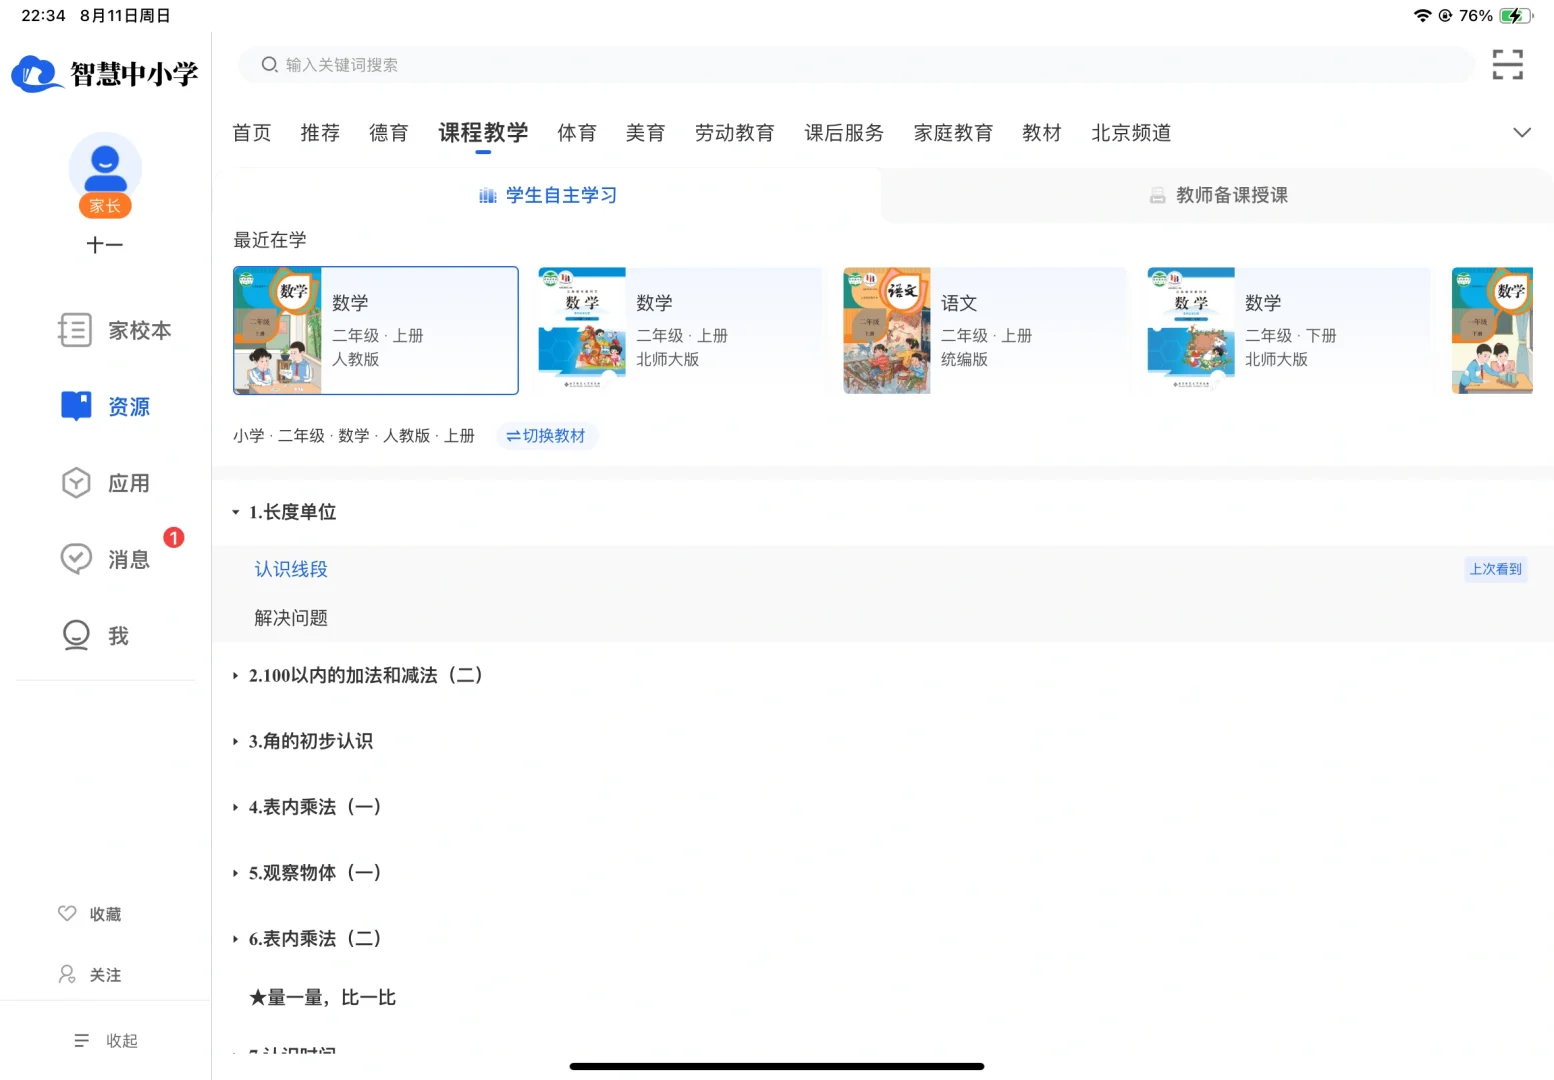Viewport: 1554px width, 1080px height.
Task: Click the 智慧中小学 logo
Action: pos(104,73)
